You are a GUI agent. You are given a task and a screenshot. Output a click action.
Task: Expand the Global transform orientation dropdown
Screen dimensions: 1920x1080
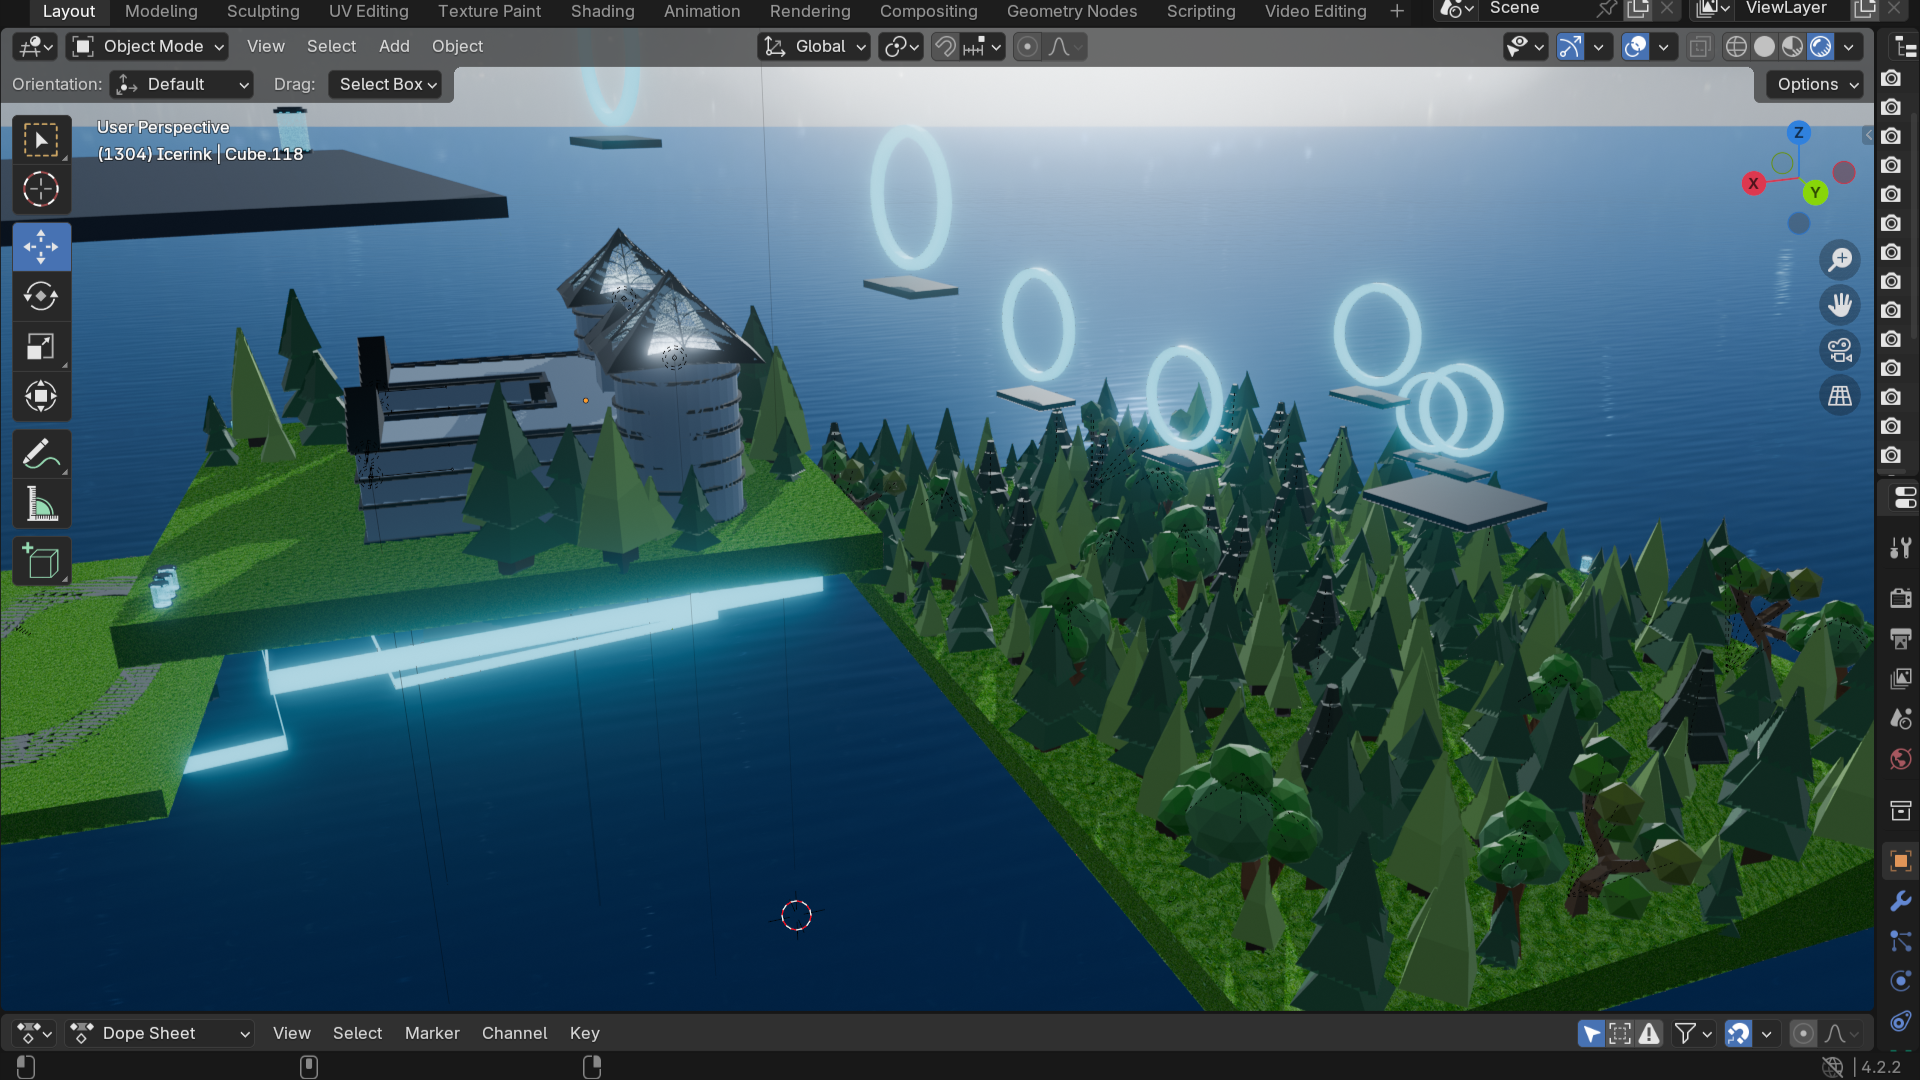pos(814,47)
